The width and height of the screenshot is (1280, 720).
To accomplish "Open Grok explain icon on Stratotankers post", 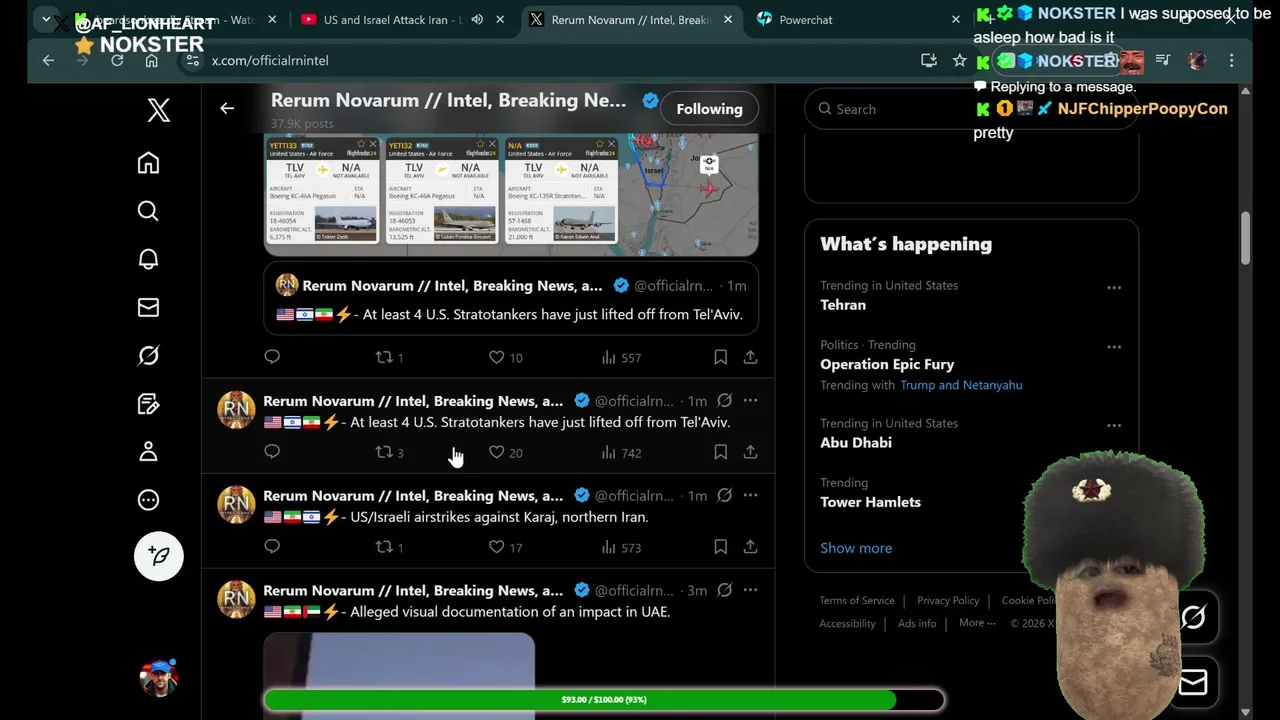I will click(724, 400).
